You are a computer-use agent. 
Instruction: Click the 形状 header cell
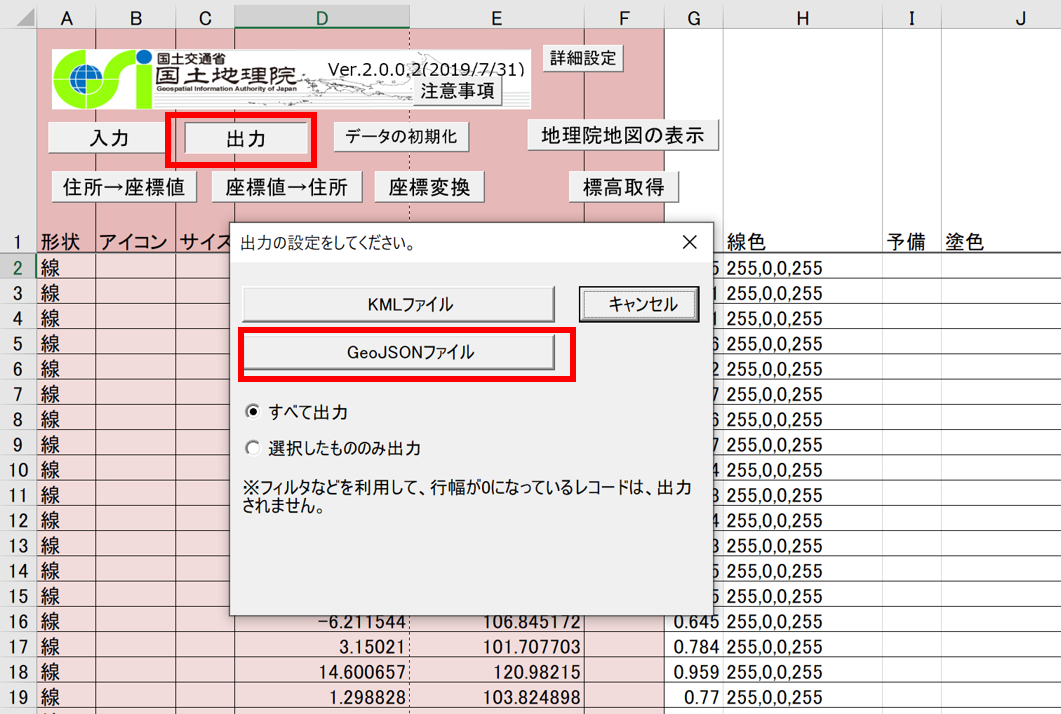click(66, 242)
